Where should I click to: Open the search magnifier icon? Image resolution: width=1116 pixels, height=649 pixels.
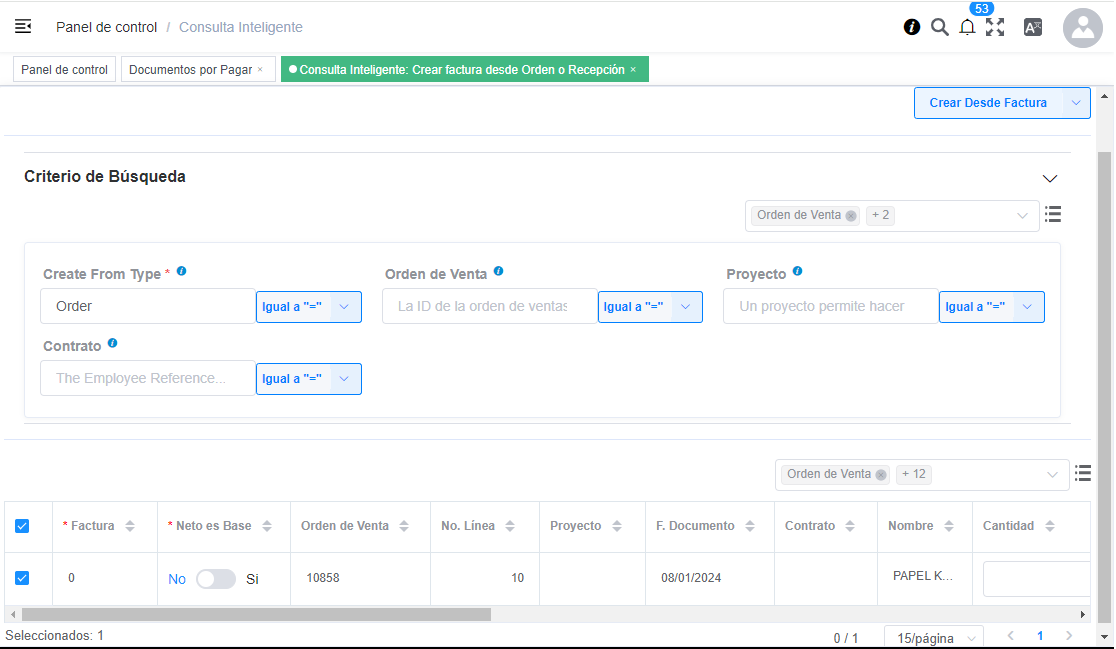(939, 27)
